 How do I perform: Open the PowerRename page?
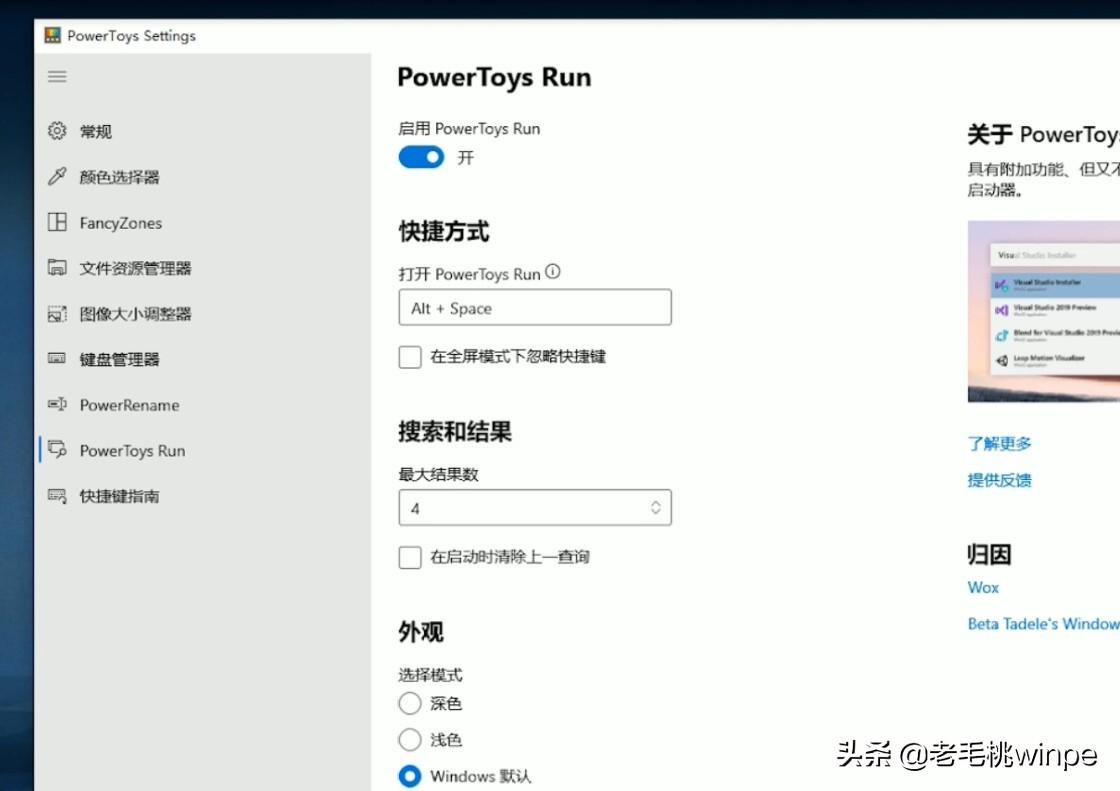coord(205,405)
